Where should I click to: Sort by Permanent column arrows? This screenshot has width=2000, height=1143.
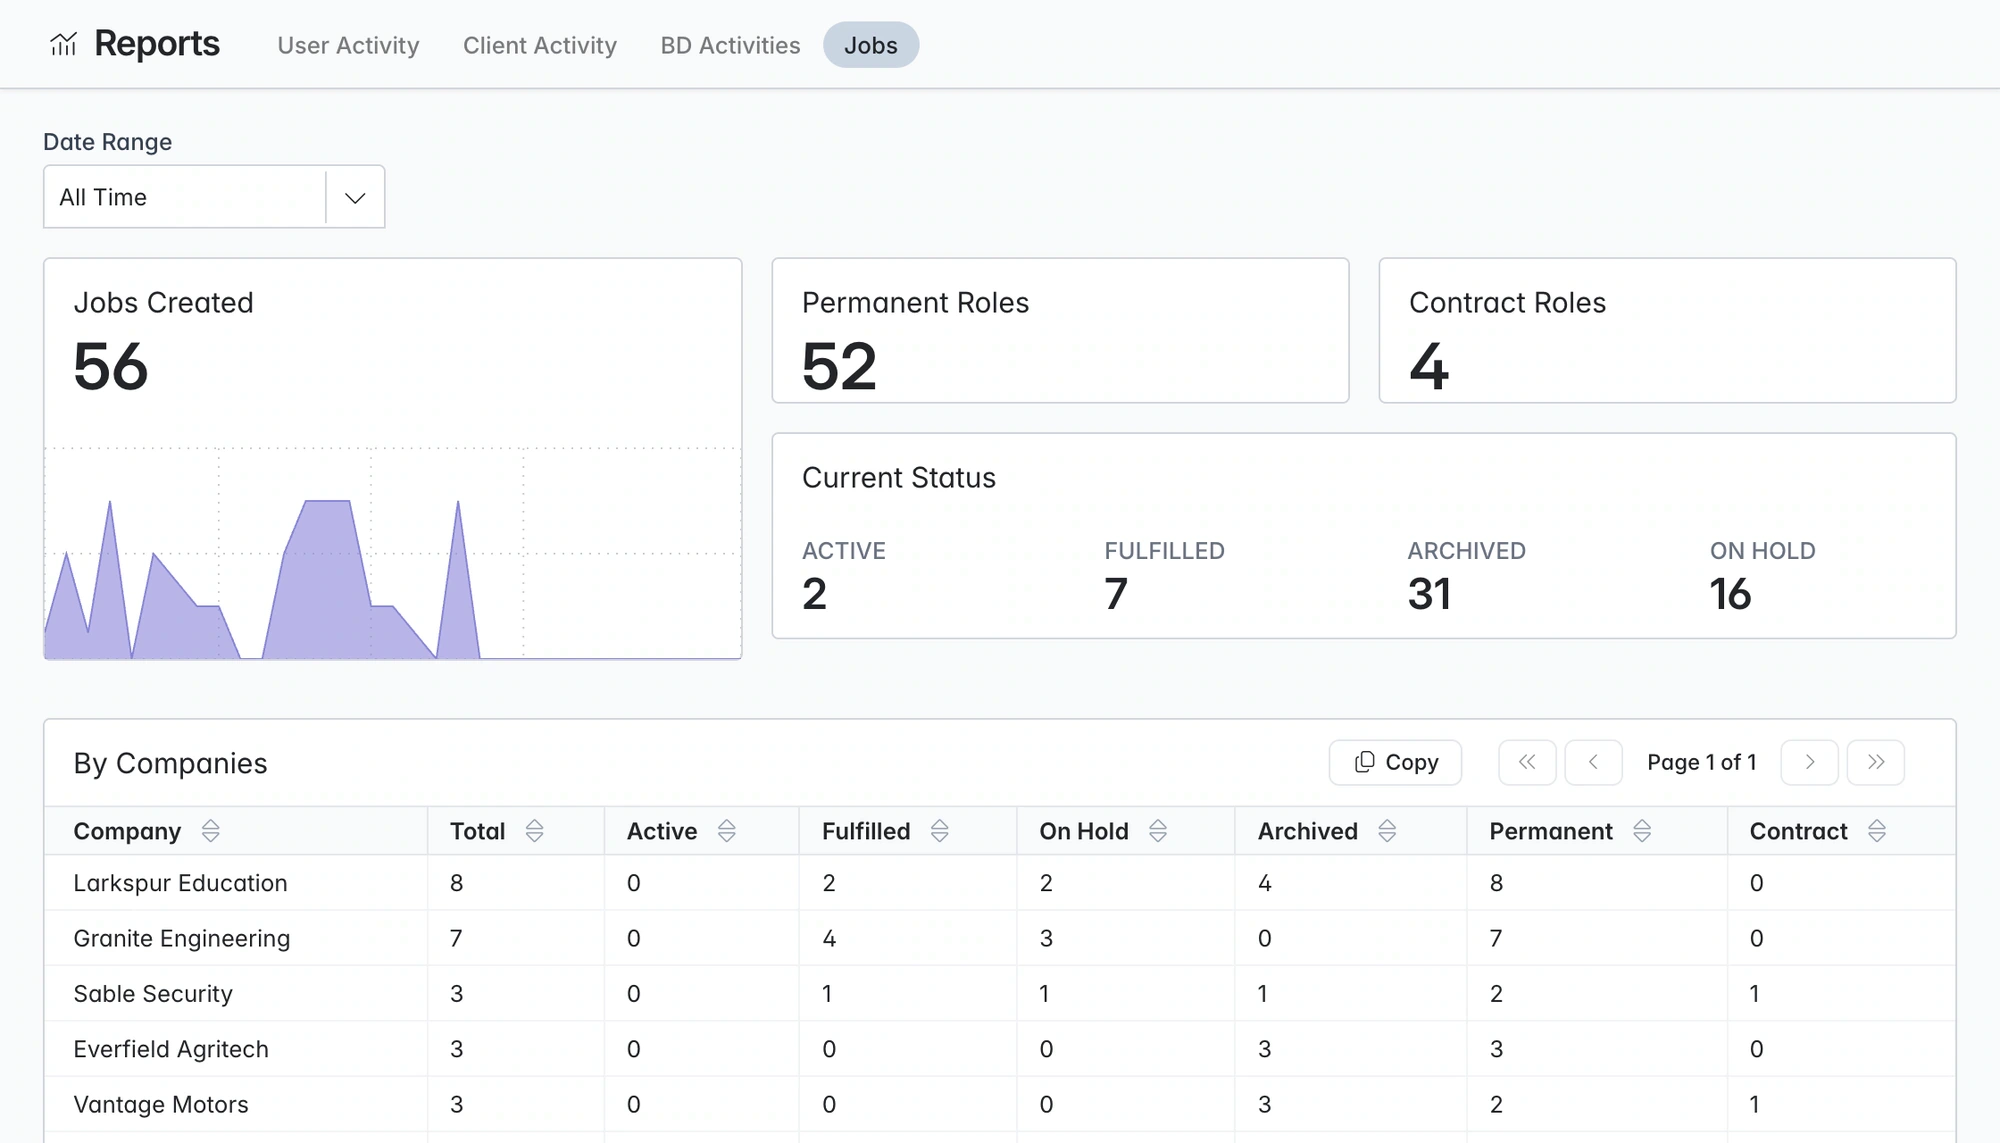tap(1642, 831)
